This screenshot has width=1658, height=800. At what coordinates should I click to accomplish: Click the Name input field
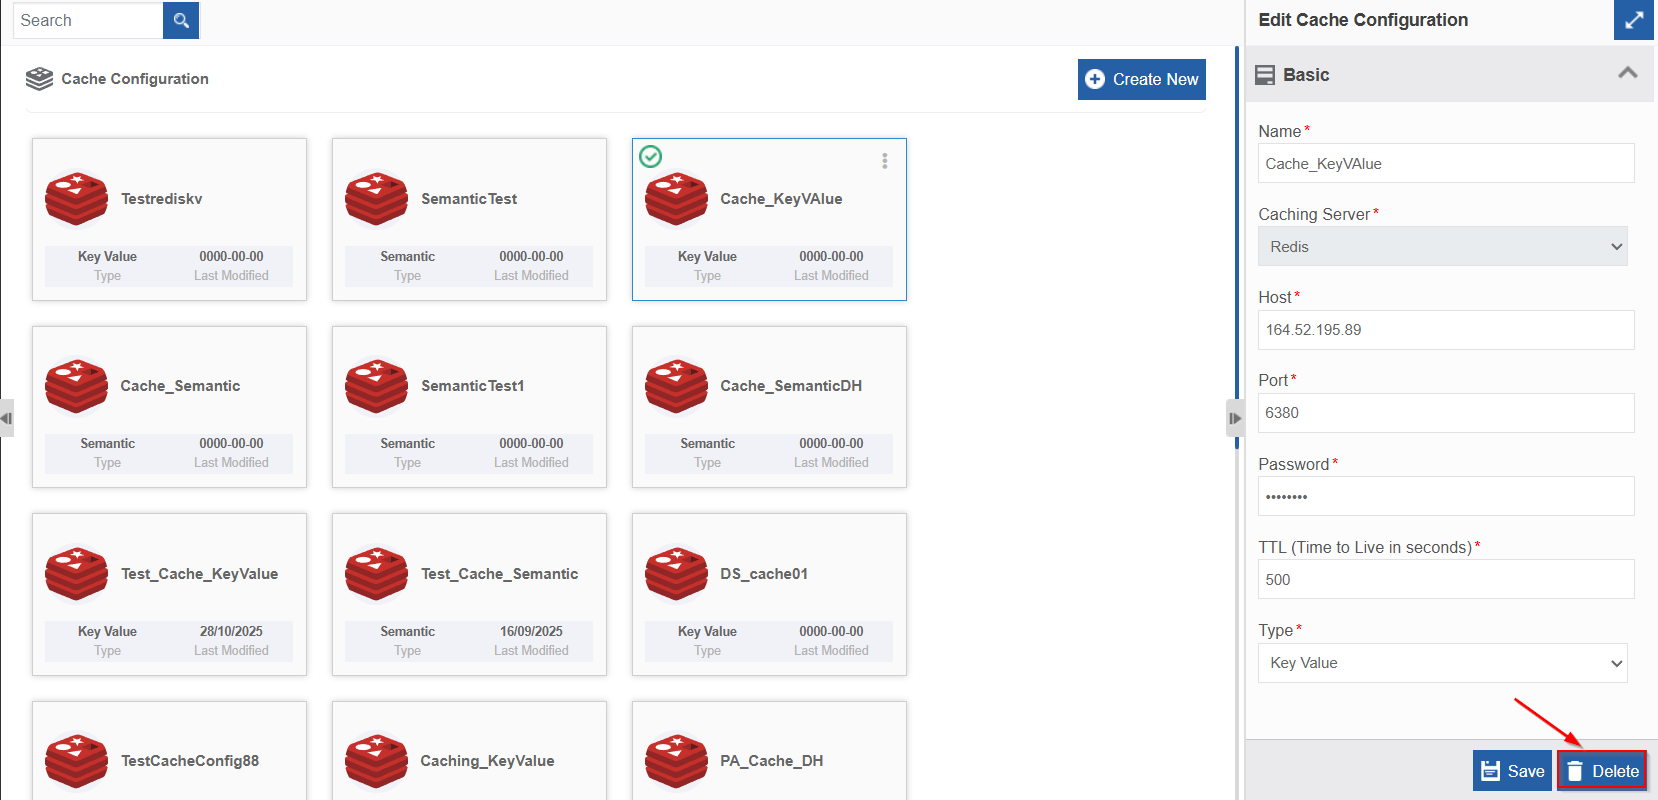(x=1446, y=163)
